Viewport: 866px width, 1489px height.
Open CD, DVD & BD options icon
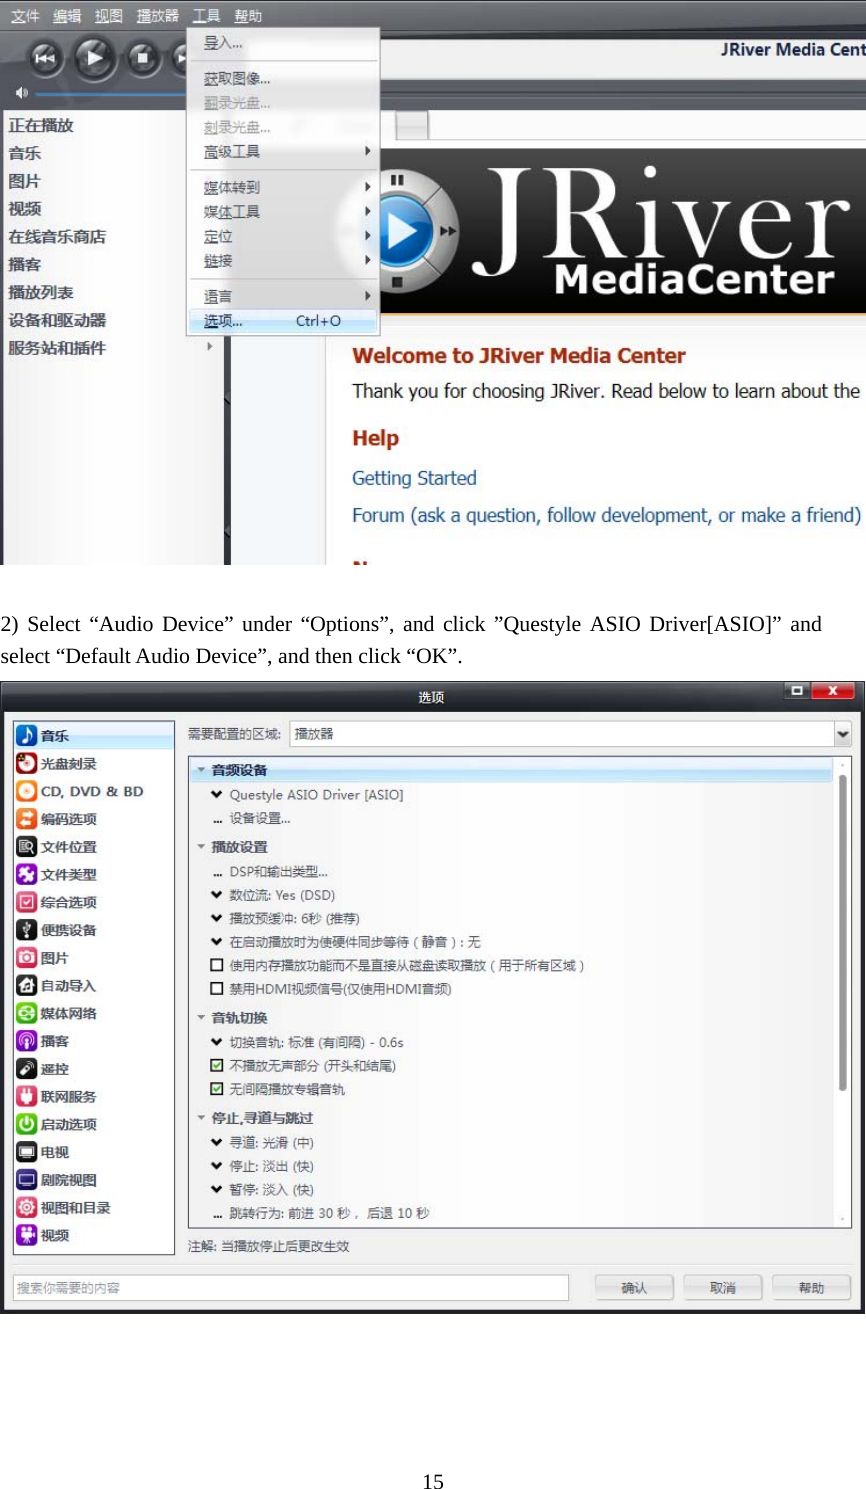point(27,791)
